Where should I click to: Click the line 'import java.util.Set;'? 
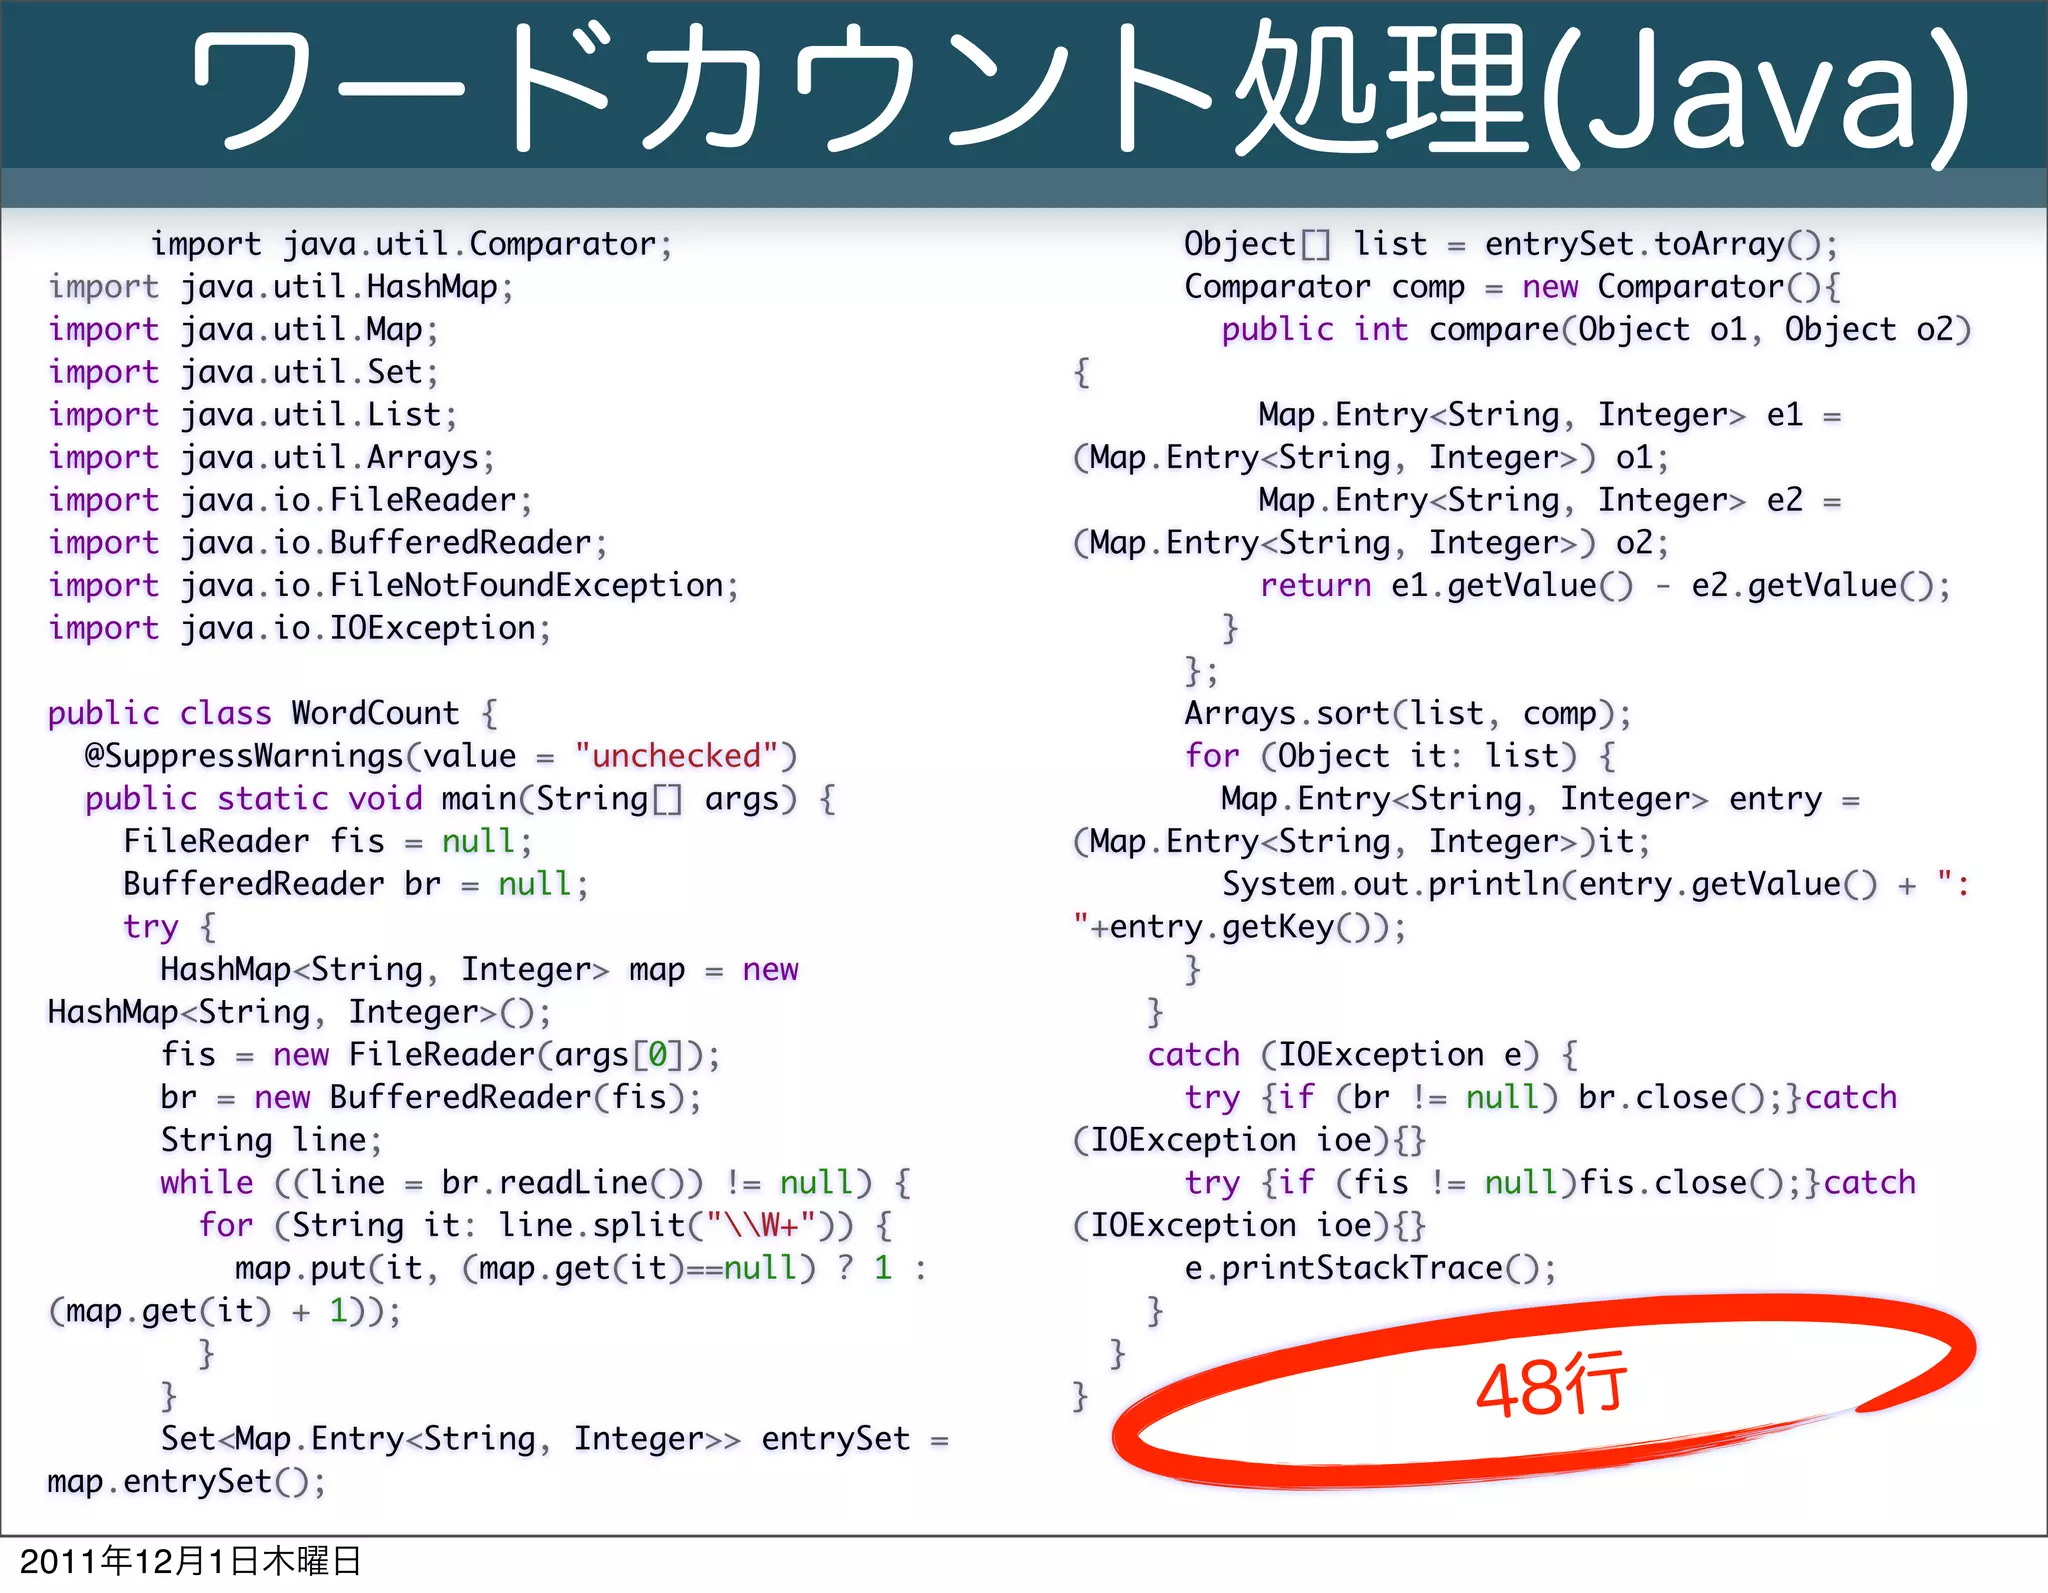(x=243, y=372)
